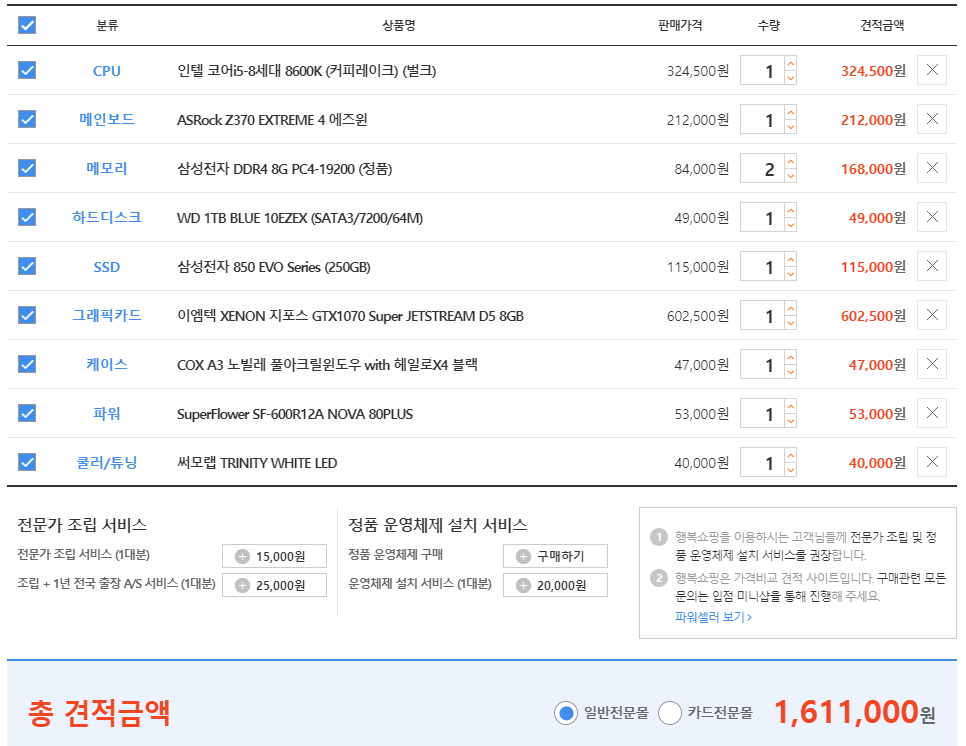Viewport: 966px width, 746px height.
Task: Open the CPU category link
Action: tap(107, 71)
